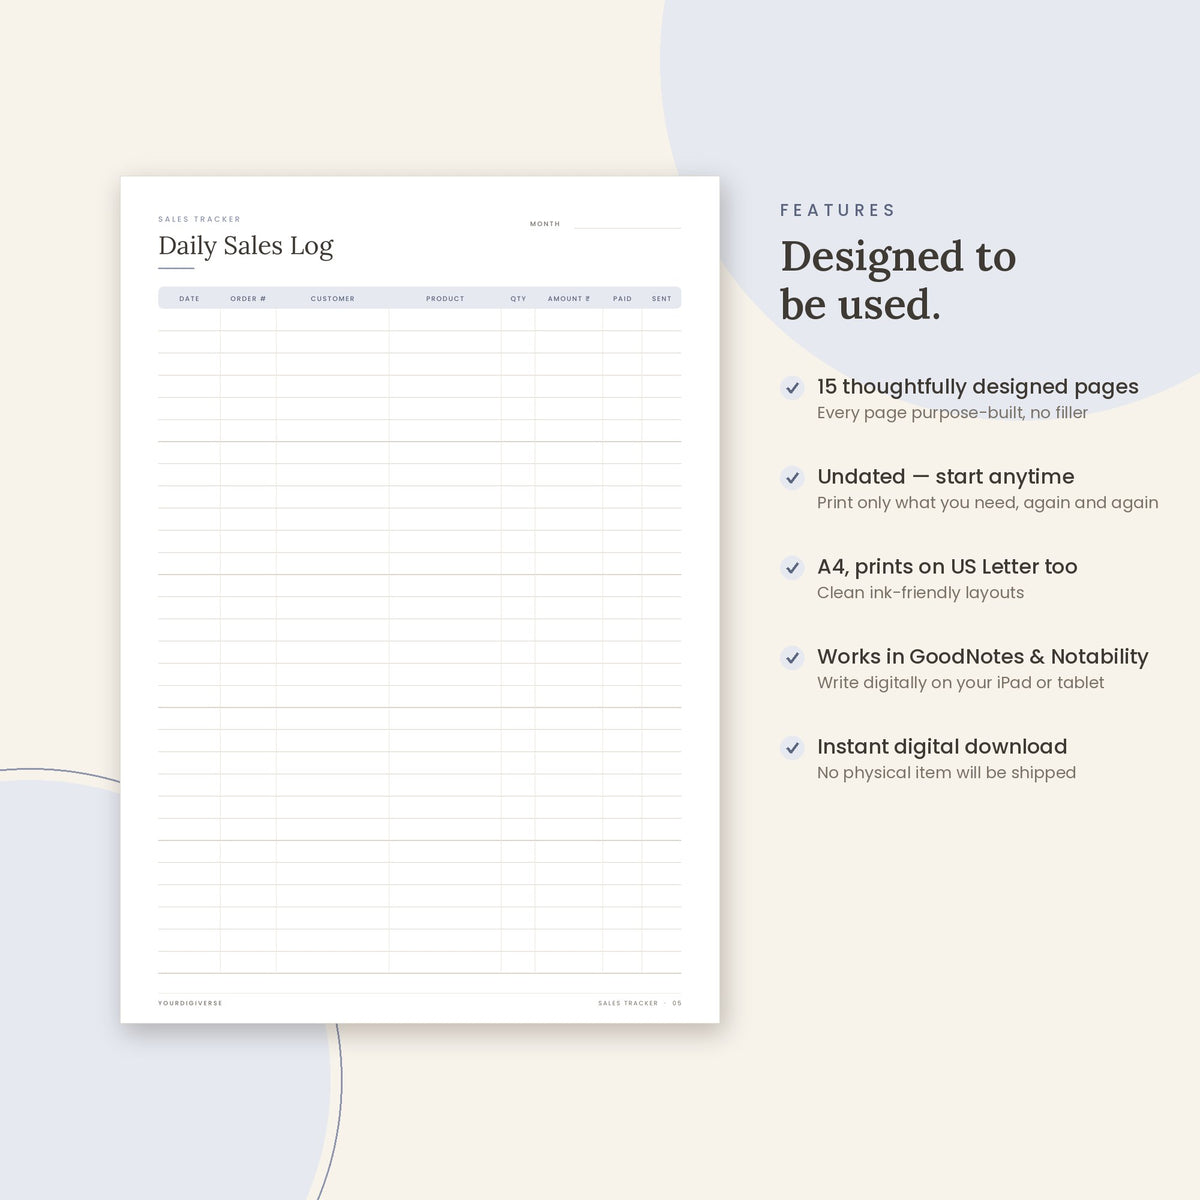Click the small 'SALES TRACKER' label above the title

(x=199, y=219)
